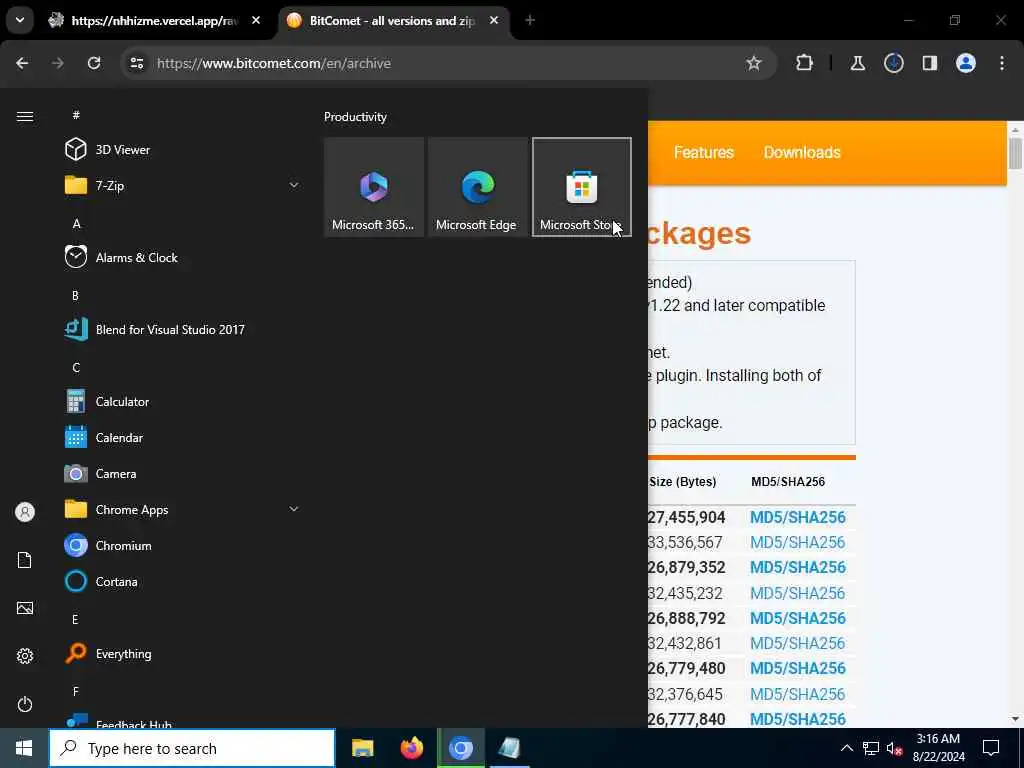Viewport: 1024px width, 768px height.
Task: Open MD5/SHA256 link for 32,435,232 row
Action: (797, 593)
